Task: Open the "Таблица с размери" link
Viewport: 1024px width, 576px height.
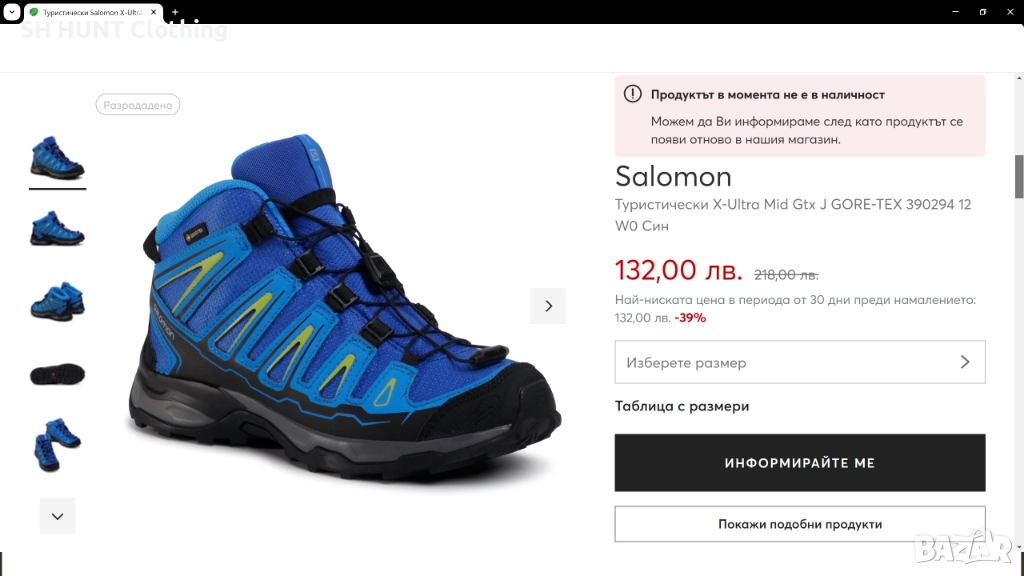Action: click(x=682, y=406)
